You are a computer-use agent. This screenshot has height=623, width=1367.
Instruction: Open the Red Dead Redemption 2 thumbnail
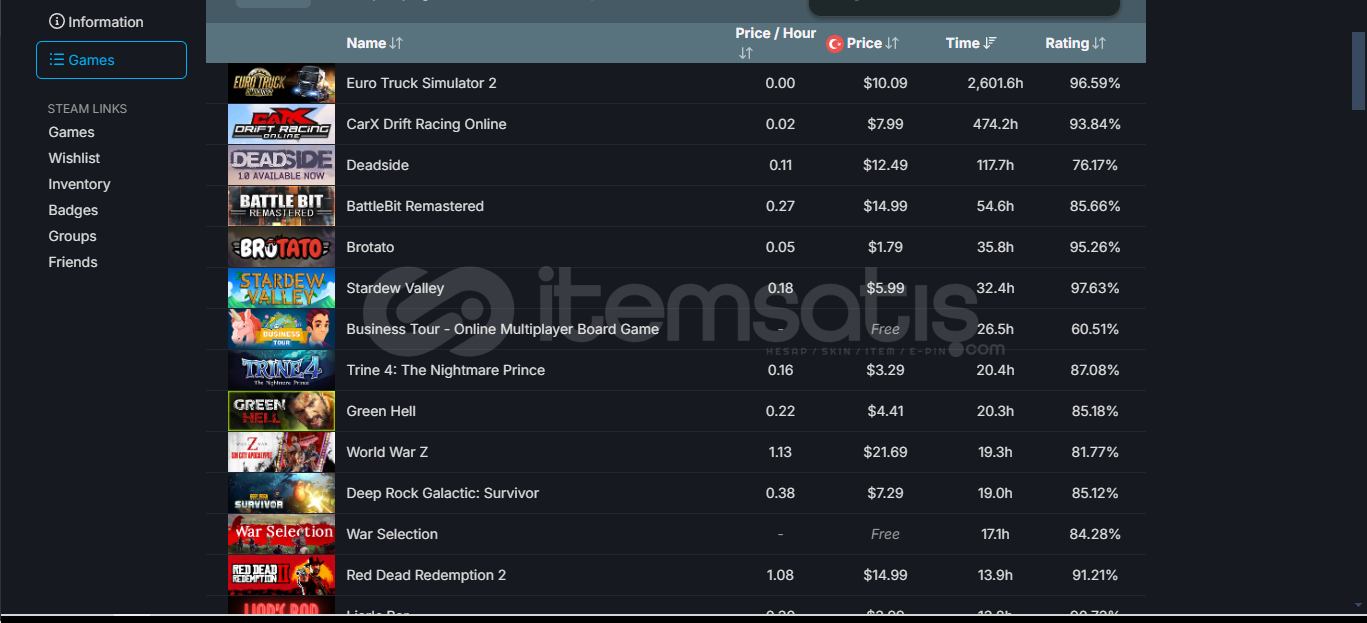(x=281, y=575)
